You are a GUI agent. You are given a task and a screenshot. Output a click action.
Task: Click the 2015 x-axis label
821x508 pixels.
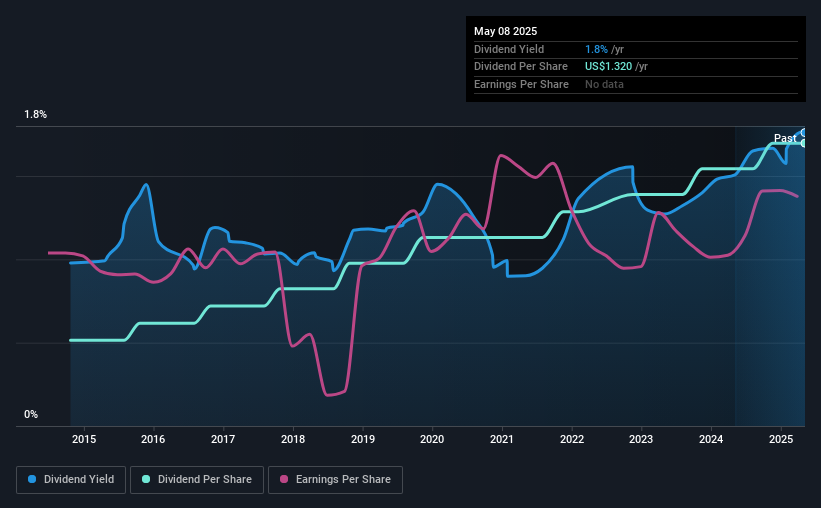point(84,439)
